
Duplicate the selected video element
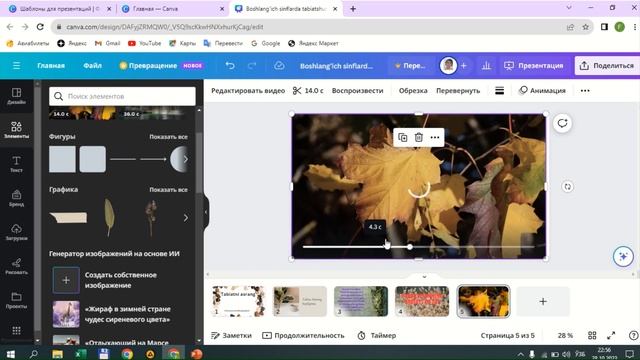click(402, 138)
